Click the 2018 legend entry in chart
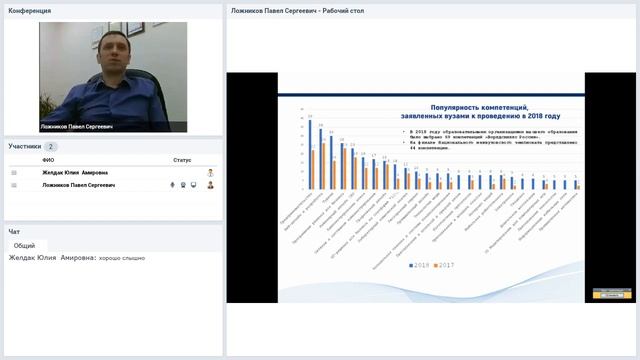Screen dimensions: 640x360 [x=419, y=265]
